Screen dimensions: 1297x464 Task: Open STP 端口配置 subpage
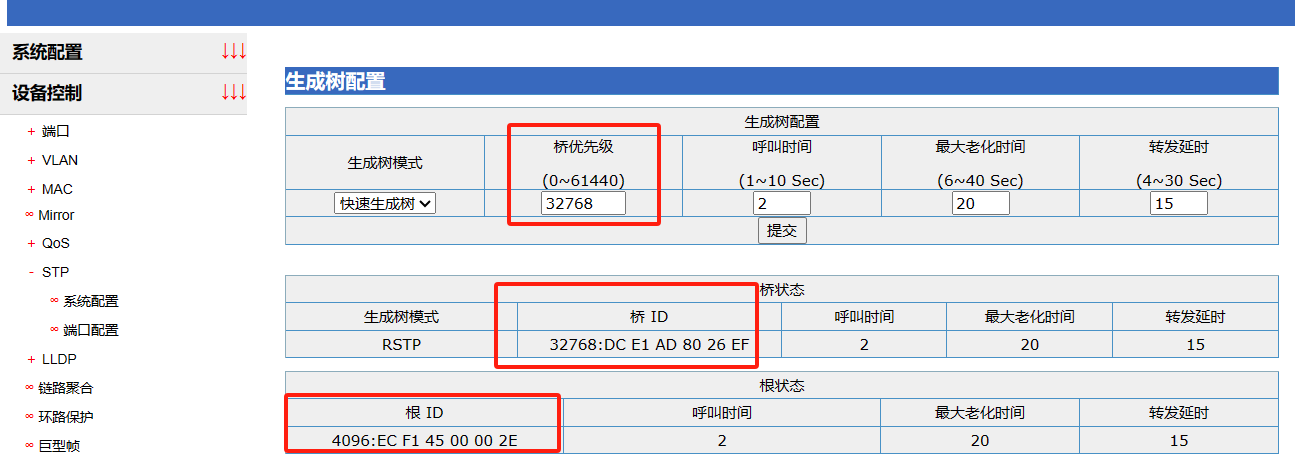coord(90,330)
